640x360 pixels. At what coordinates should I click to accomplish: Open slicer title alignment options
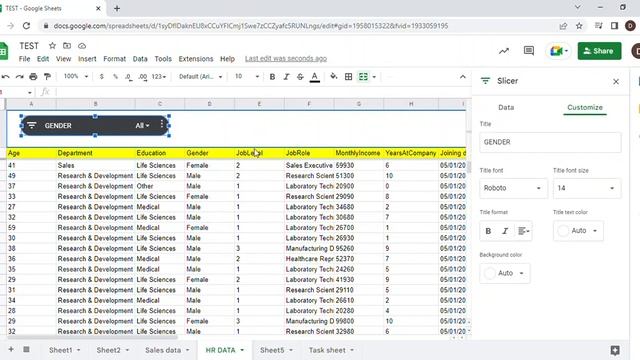click(523, 231)
